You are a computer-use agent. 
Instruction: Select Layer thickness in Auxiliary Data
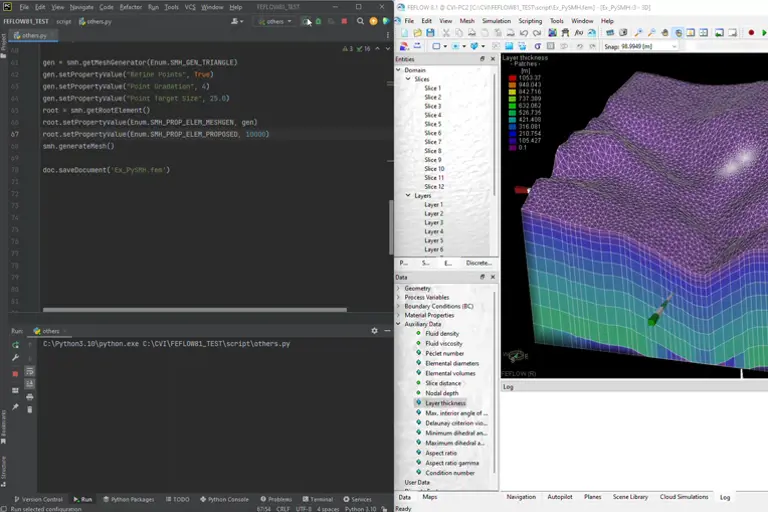(445, 403)
